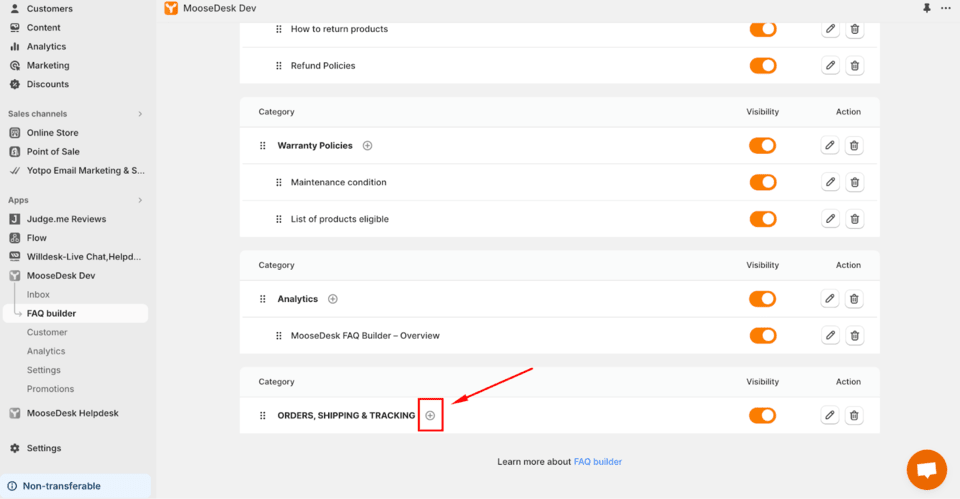Delete ORDERS, SHIPPING & TRACKING category
Screen dimensions: 960x499
(x=854, y=415)
